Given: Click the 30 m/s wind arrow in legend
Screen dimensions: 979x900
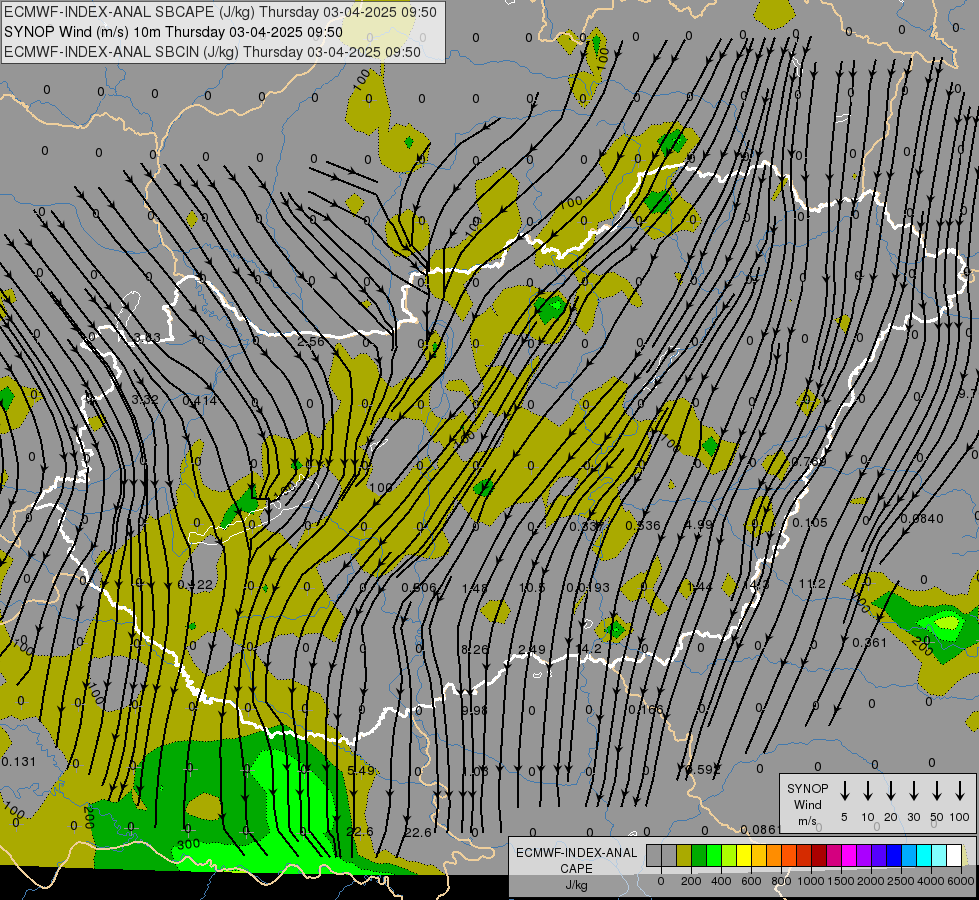Looking at the screenshot, I should (x=913, y=791).
